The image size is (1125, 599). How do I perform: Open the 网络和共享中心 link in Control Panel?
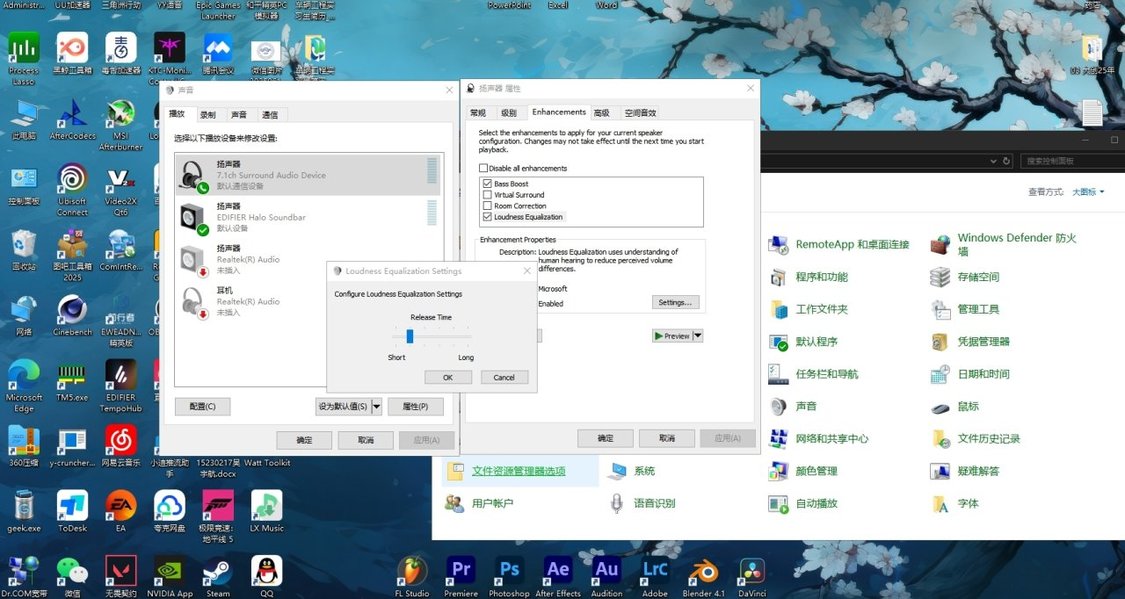[832, 439]
